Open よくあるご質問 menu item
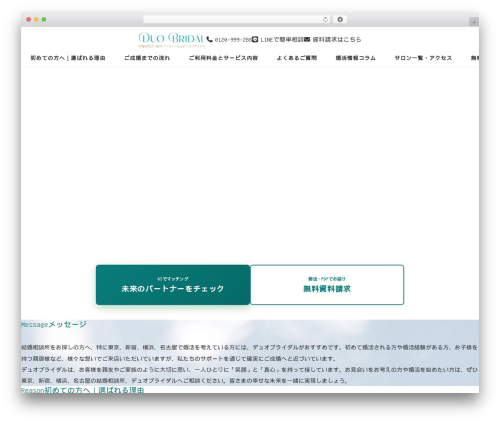This screenshot has width=500, height=423. (297, 58)
